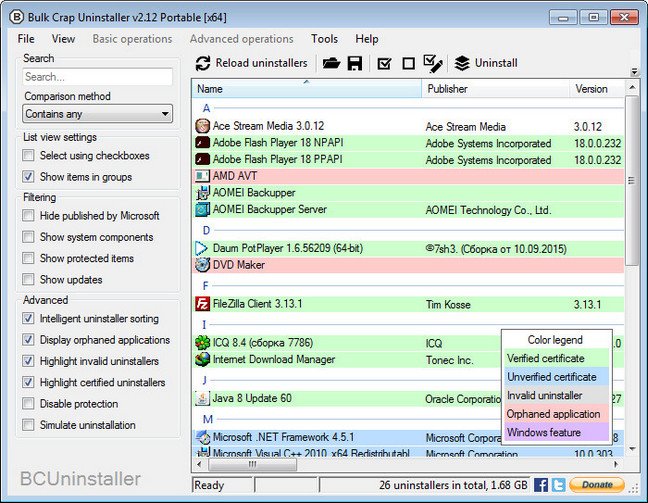Open the View menu
The image size is (648, 503).
[63, 39]
